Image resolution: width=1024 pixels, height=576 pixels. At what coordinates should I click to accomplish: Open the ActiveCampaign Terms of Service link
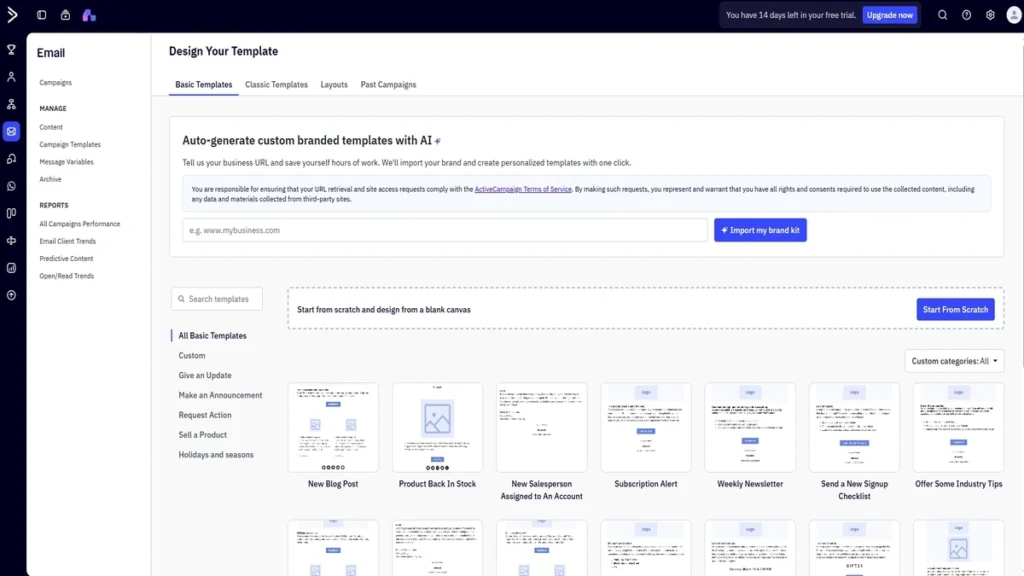pos(522,189)
